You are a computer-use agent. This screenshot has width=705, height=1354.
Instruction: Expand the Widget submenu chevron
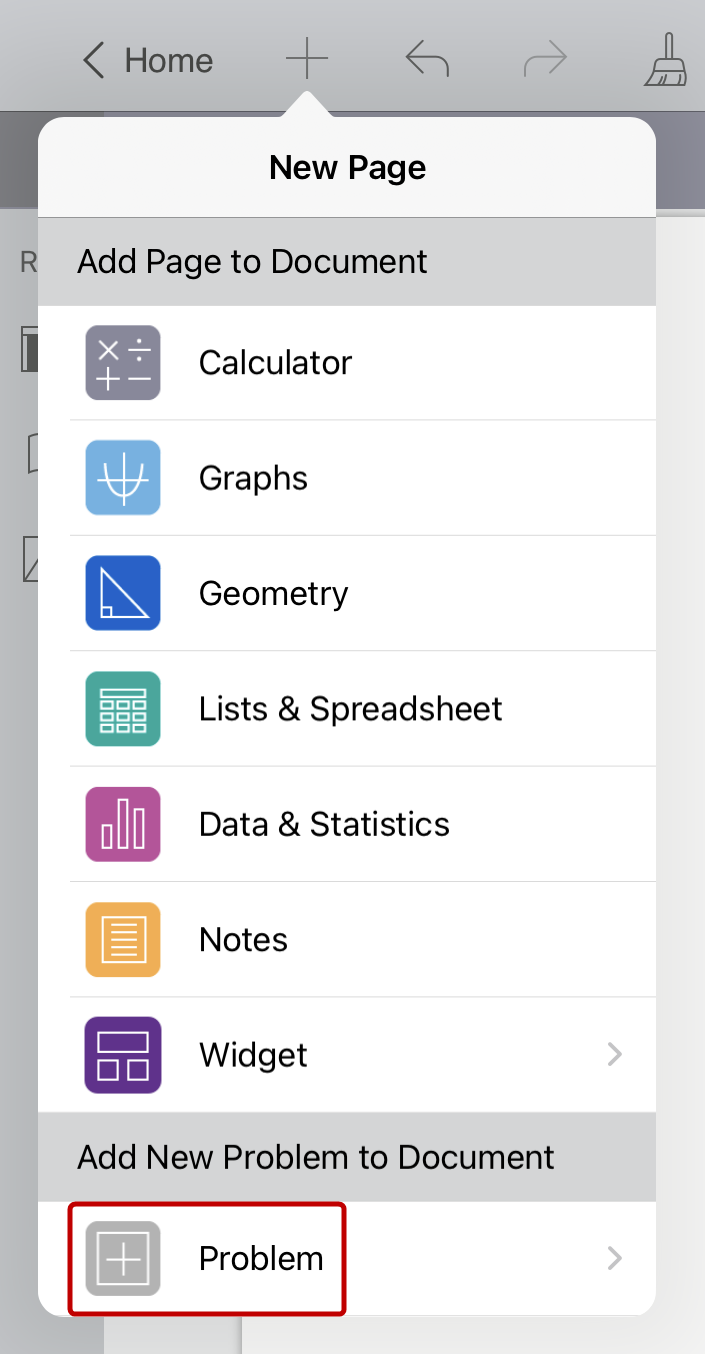(615, 1055)
